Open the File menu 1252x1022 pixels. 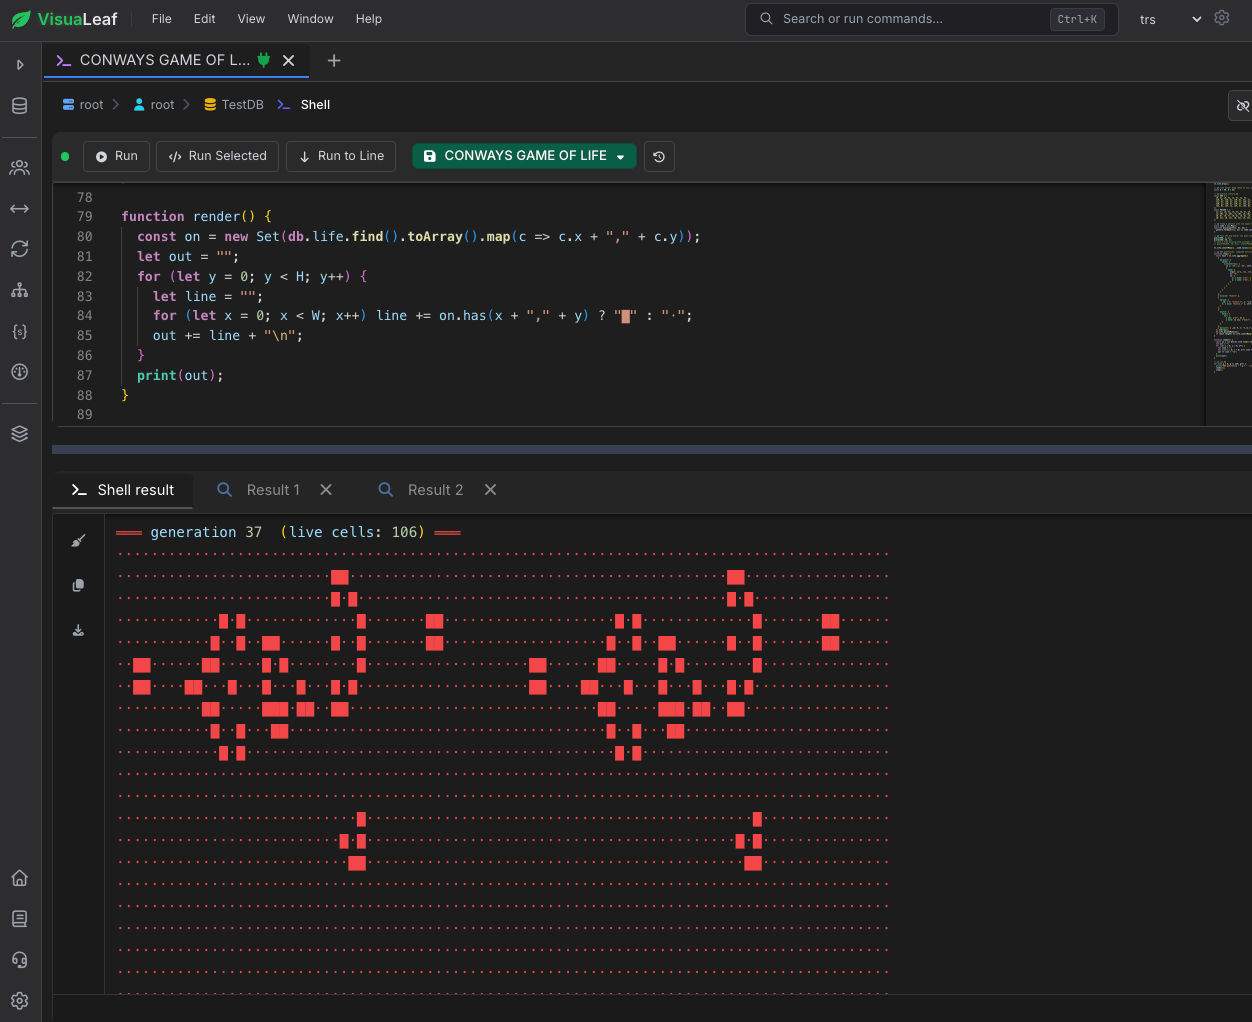tap(161, 19)
